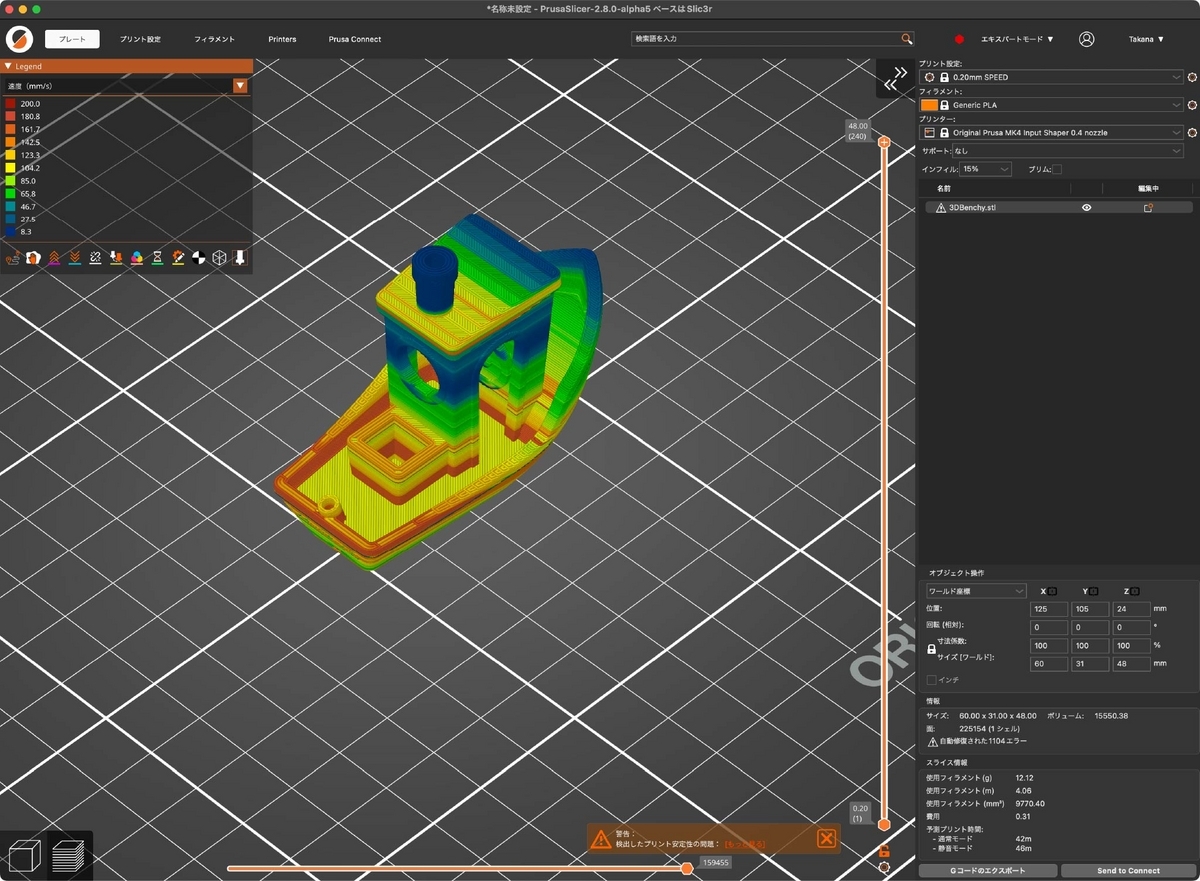
Task: Collapse the sidebar with double-arrow icon
Action: [896, 78]
